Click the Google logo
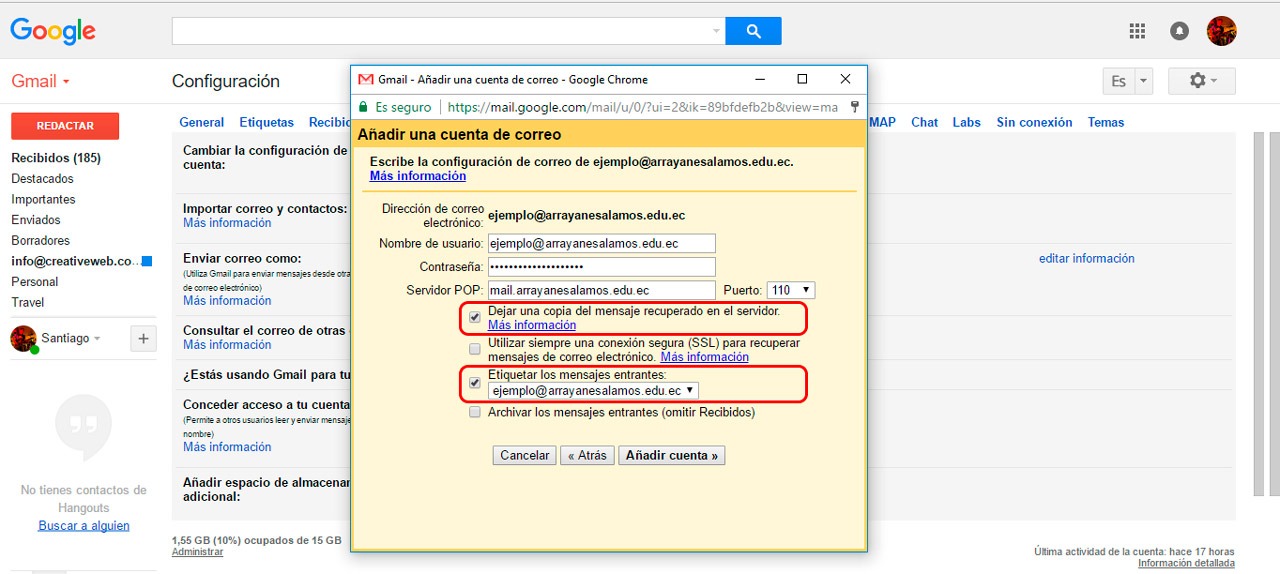This screenshot has height=574, width=1280. coord(53,32)
